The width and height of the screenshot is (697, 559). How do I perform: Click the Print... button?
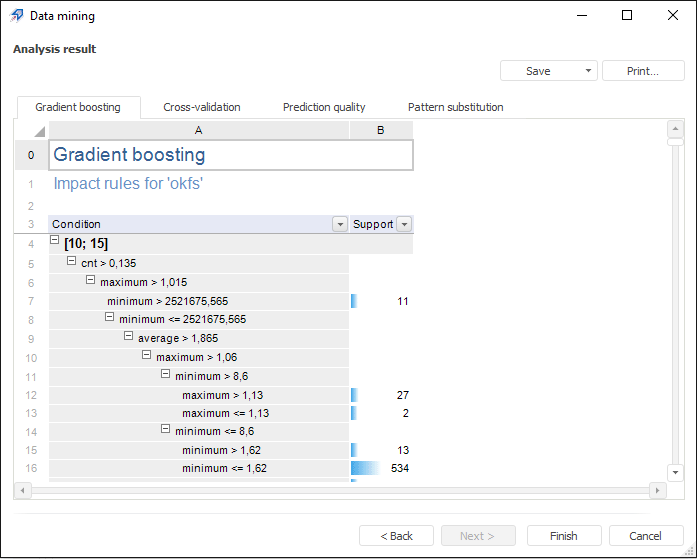pyautogui.click(x=642, y=71)
